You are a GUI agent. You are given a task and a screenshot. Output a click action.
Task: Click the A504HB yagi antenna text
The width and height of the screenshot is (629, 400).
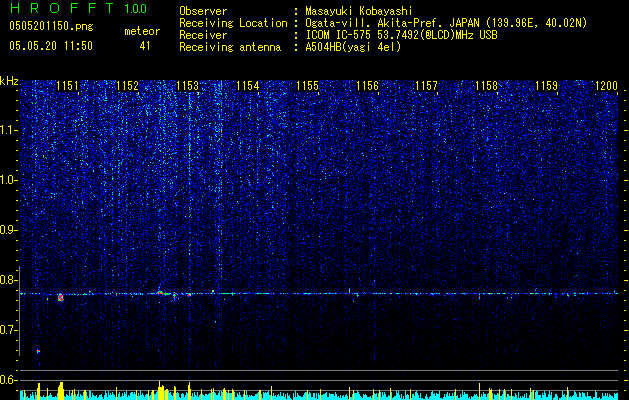coord(353,47)
